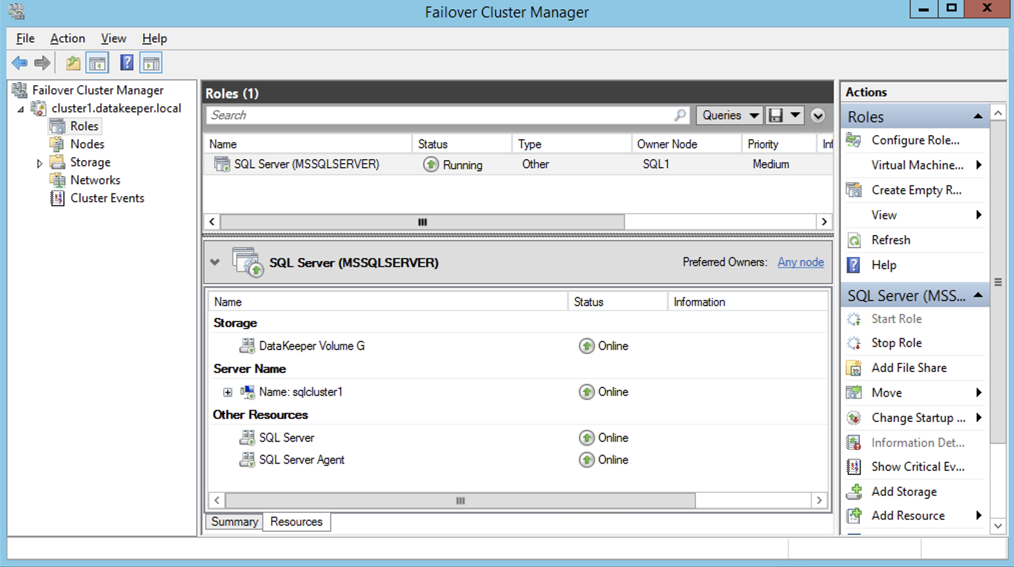Image resolution: width=1014 pixels, height=567 pixels.
Task: Expand the Name: sqlcluster1 resource
Action: coord(228,393)
